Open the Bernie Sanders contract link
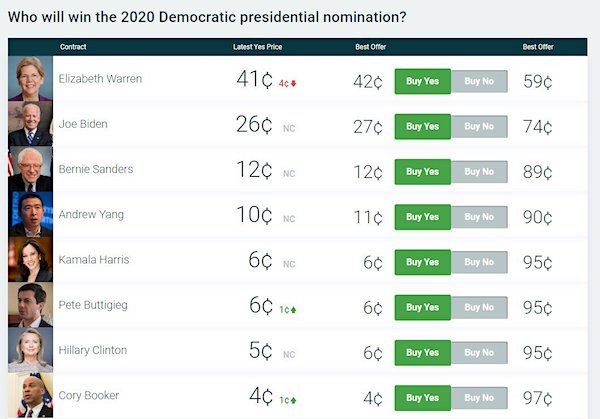The image size is (600, 419). tap(96, 169)
